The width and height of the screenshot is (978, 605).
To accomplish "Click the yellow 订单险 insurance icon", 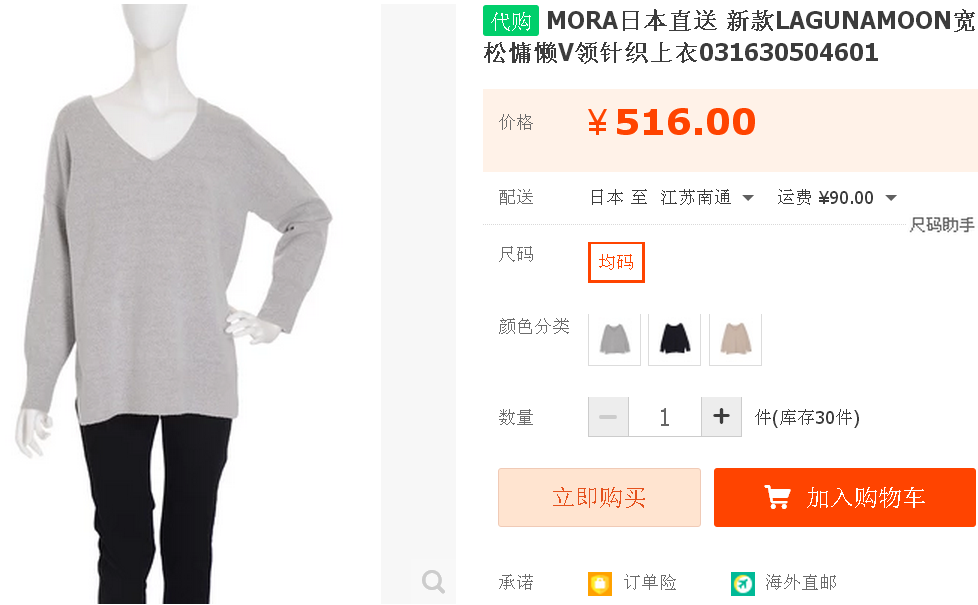I will [x=599, y=584].
